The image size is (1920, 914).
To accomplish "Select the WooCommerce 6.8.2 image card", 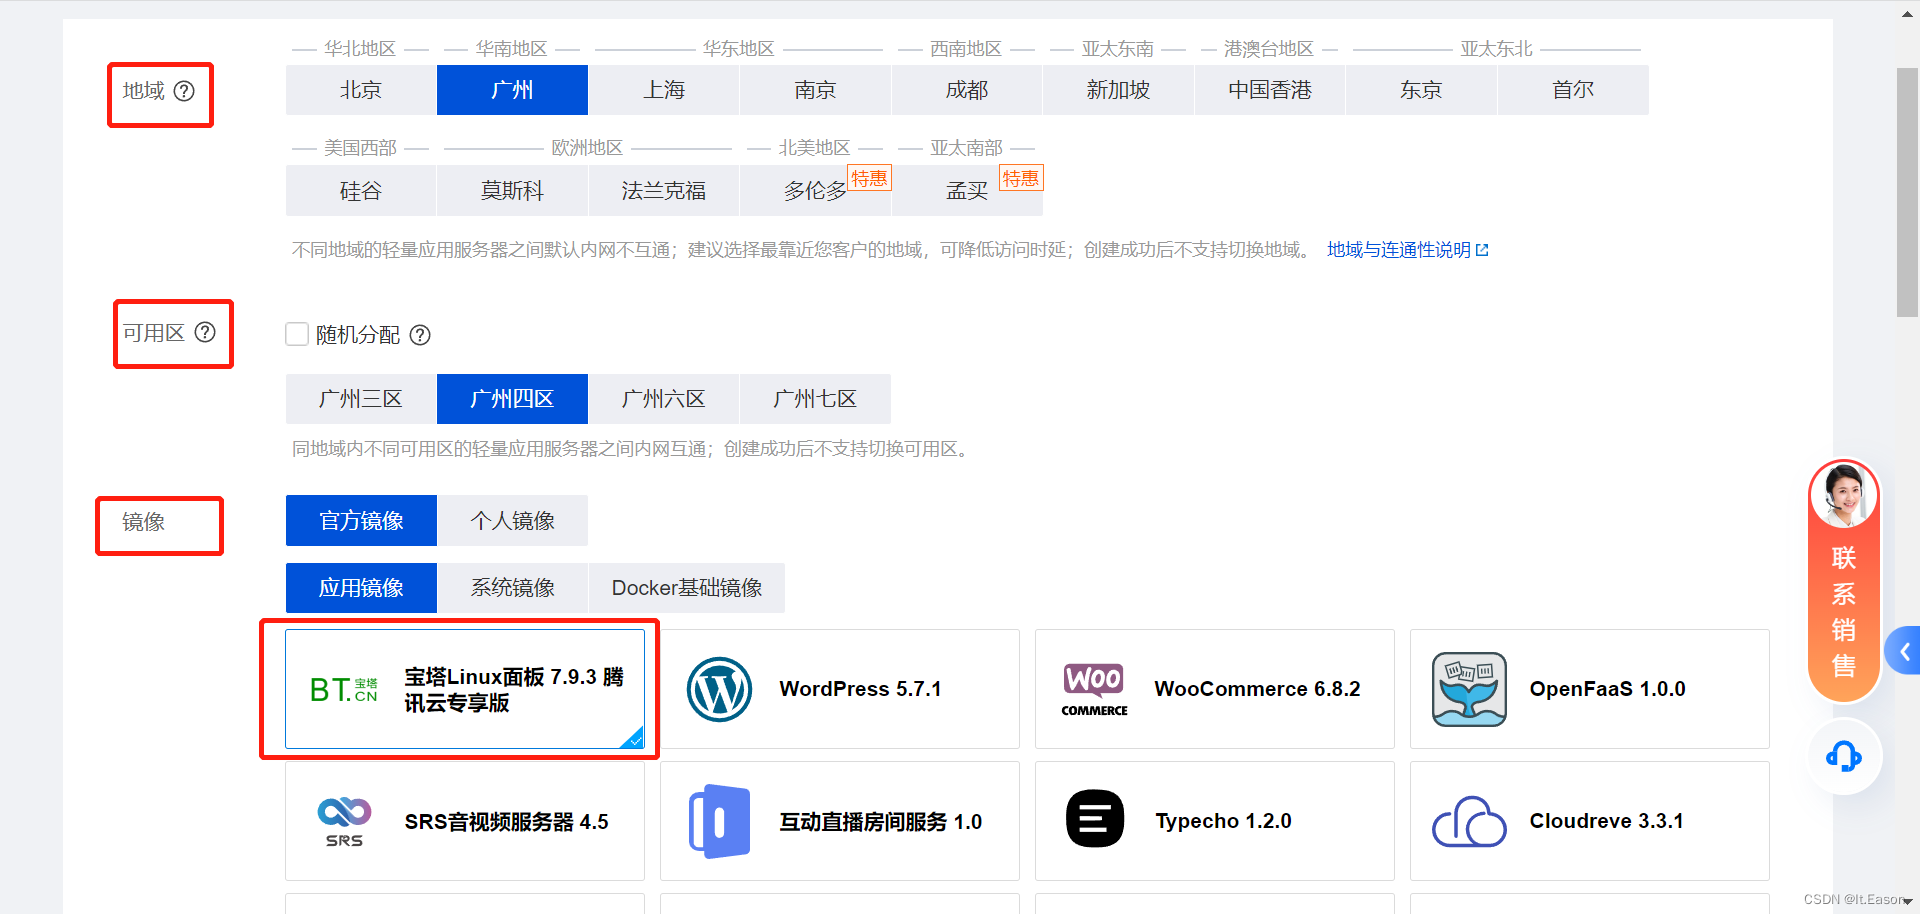I will [x=1215, y=689].
